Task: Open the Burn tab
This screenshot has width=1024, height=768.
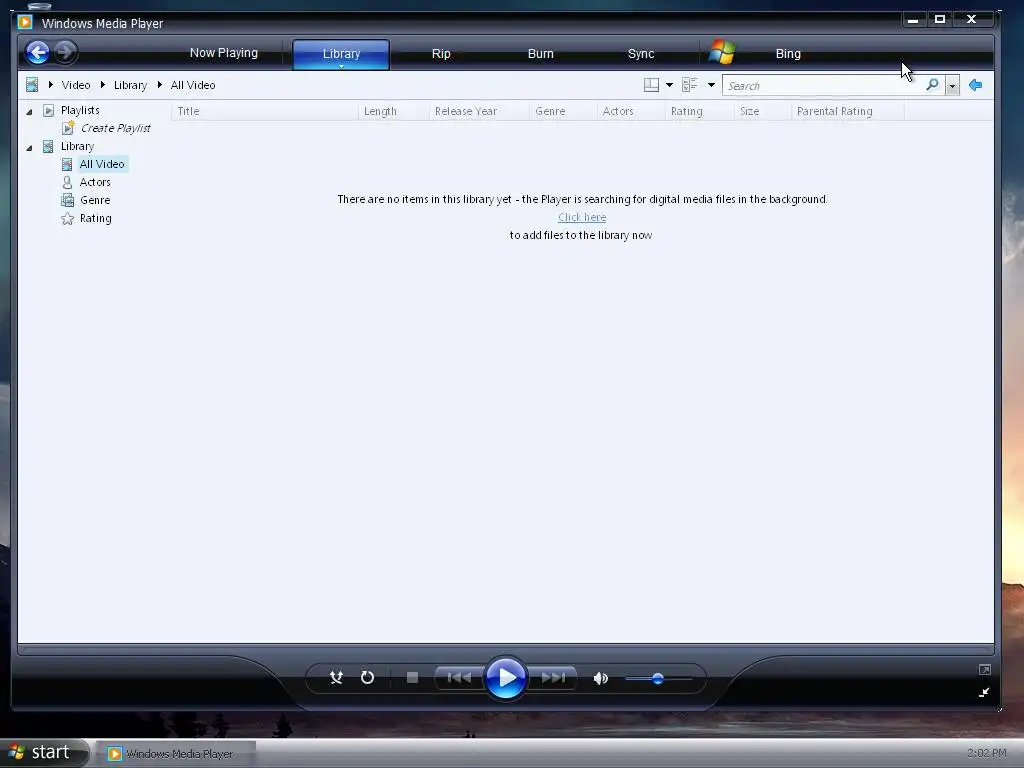Action: pyautogui.click(x=541, y=54)
